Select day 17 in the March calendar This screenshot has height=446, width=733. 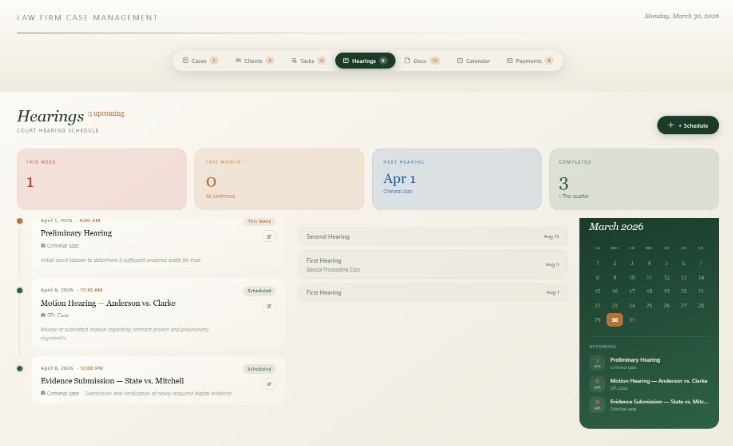tap(632, 291)
